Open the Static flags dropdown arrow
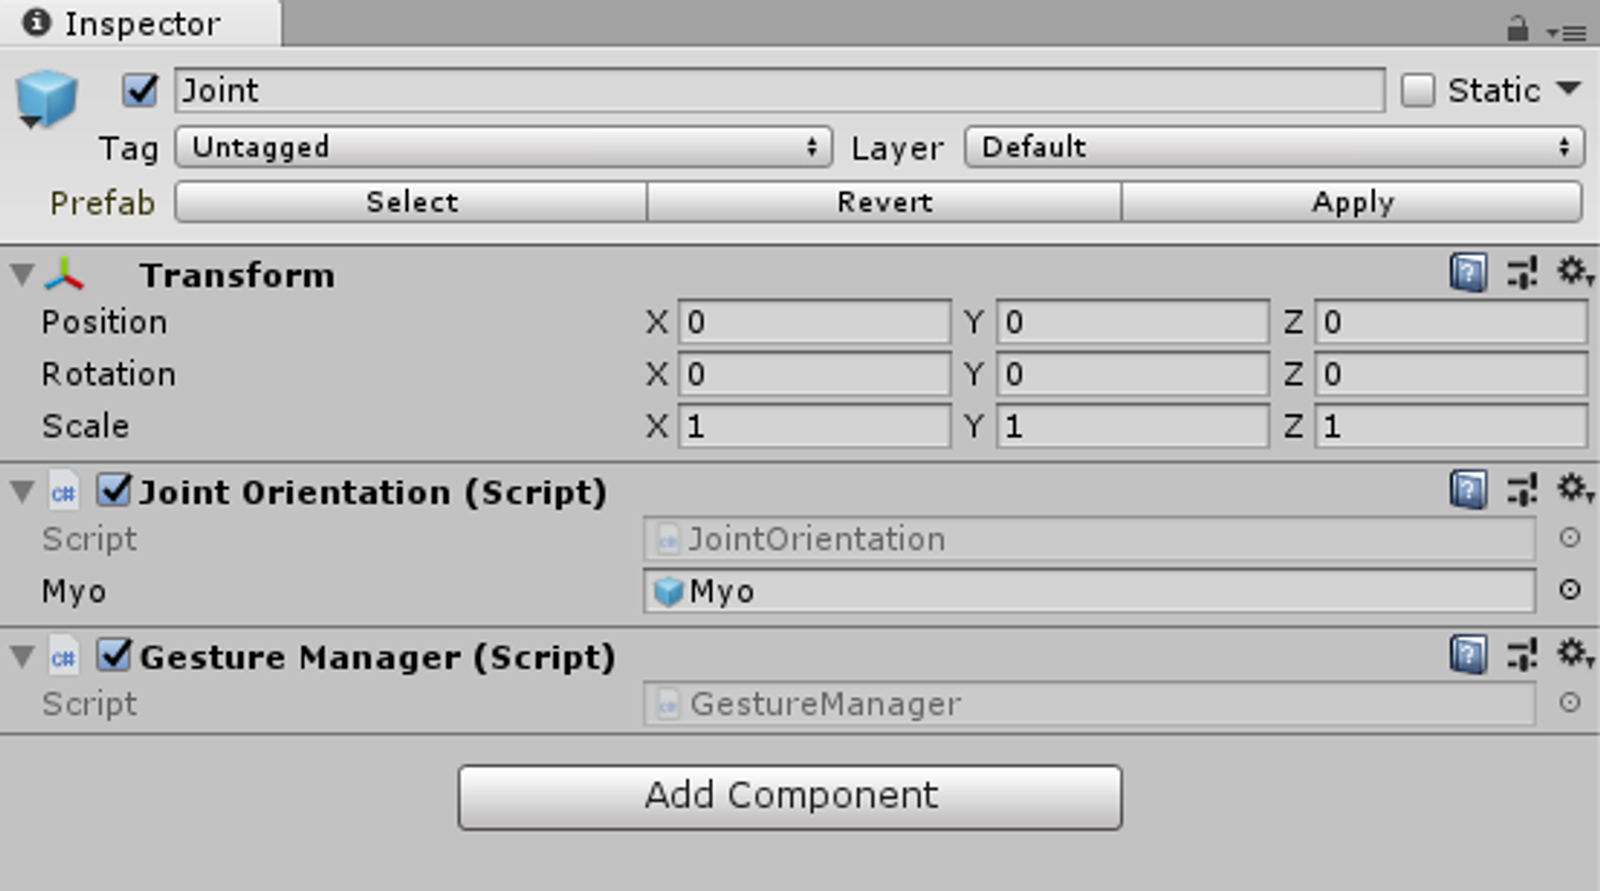 [x=1569, y=89]
